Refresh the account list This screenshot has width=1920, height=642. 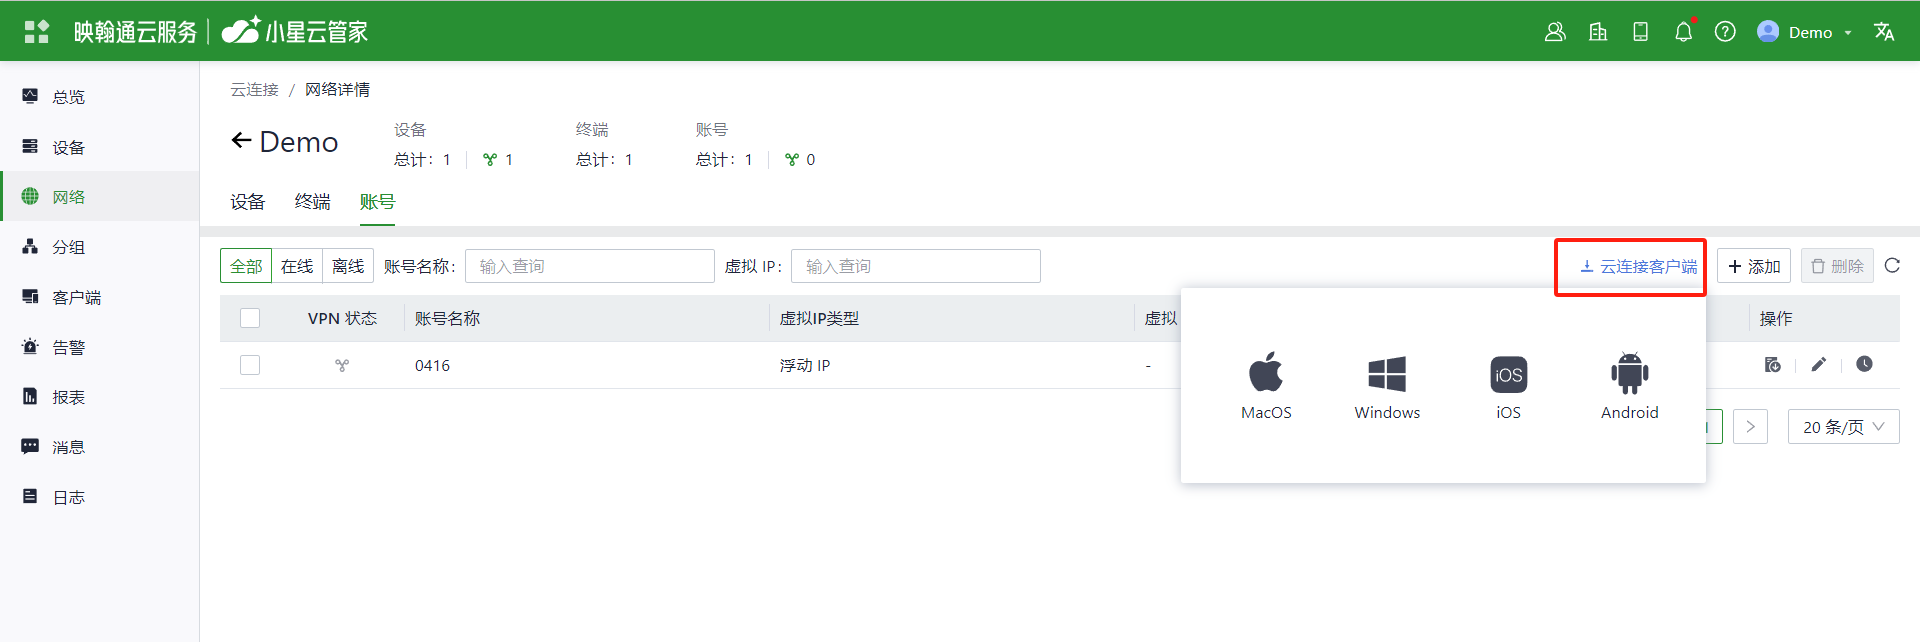1892,266
